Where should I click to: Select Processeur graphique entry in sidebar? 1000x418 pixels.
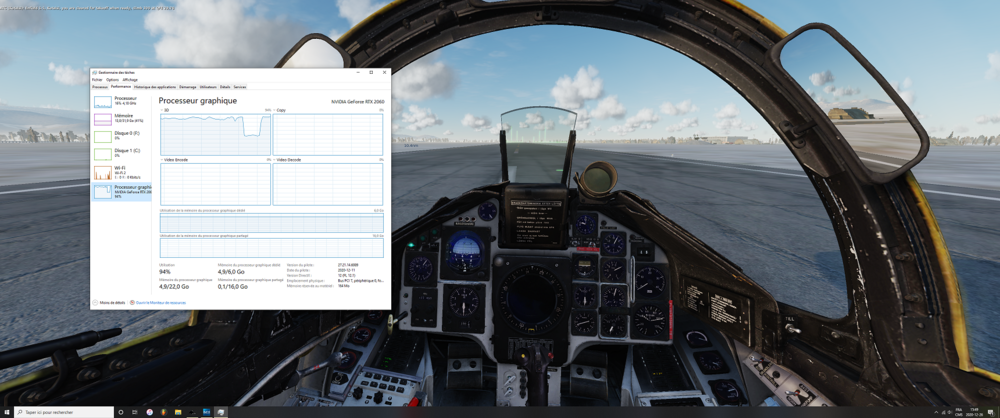122,191
